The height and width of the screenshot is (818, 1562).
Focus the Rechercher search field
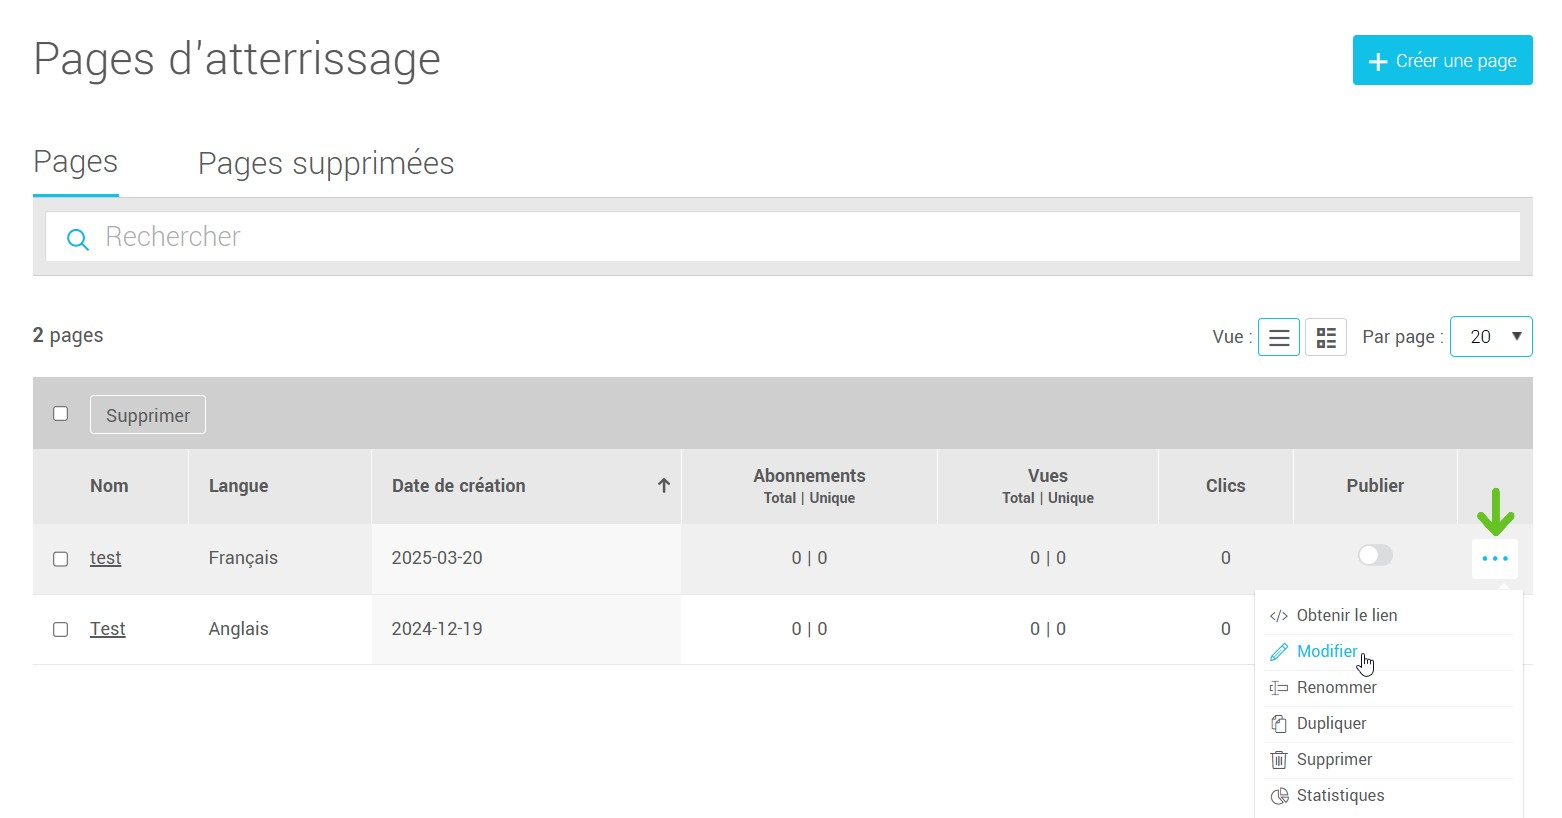(x=780, y=237)
